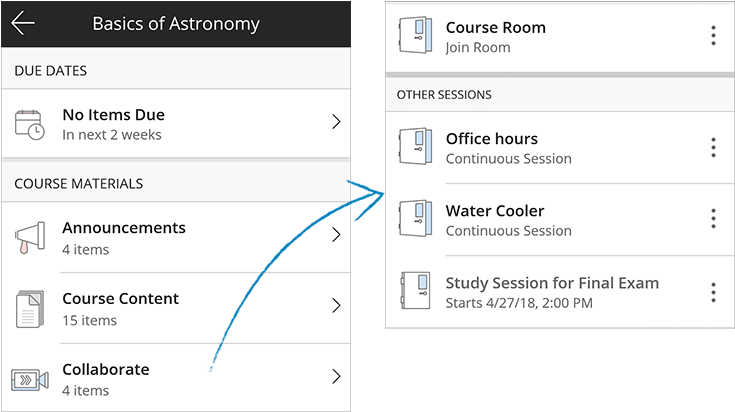The width and height of the screenshot is (735, 412).
Task: Expand Announcements with its chevron arrow
Action: tap(336, 235)
